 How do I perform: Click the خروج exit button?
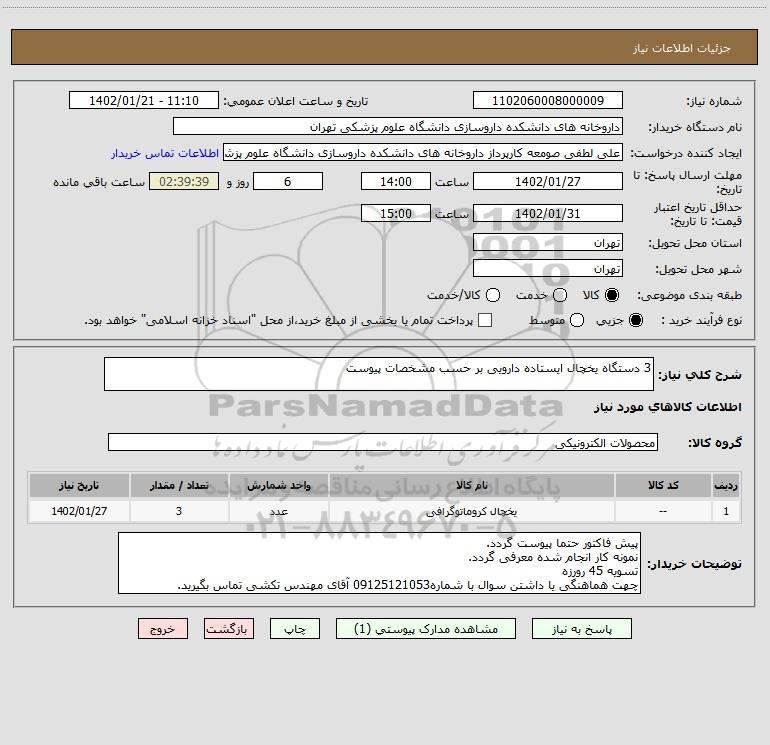click(163, 629)
